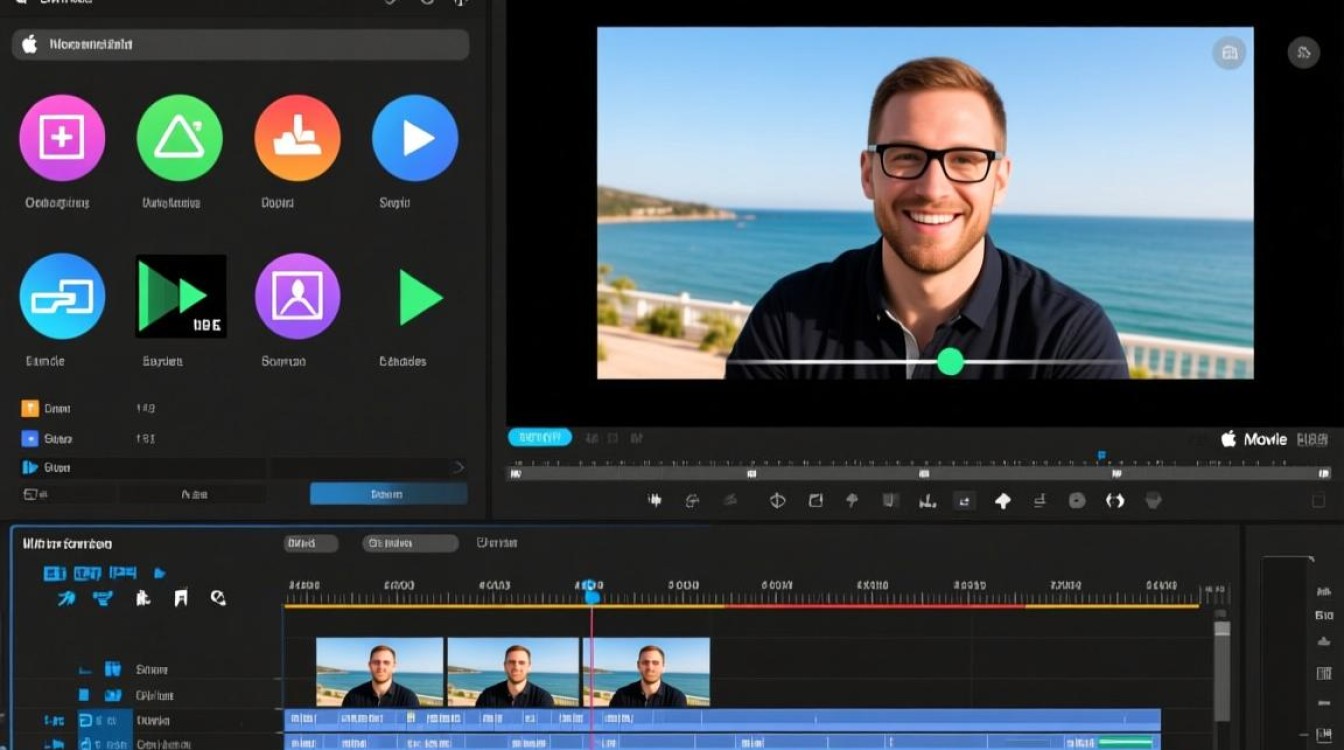Click the stepped-lines icon in the viewer toolbar
This screenshot has height=750, width=1344.
[1040, 501]
